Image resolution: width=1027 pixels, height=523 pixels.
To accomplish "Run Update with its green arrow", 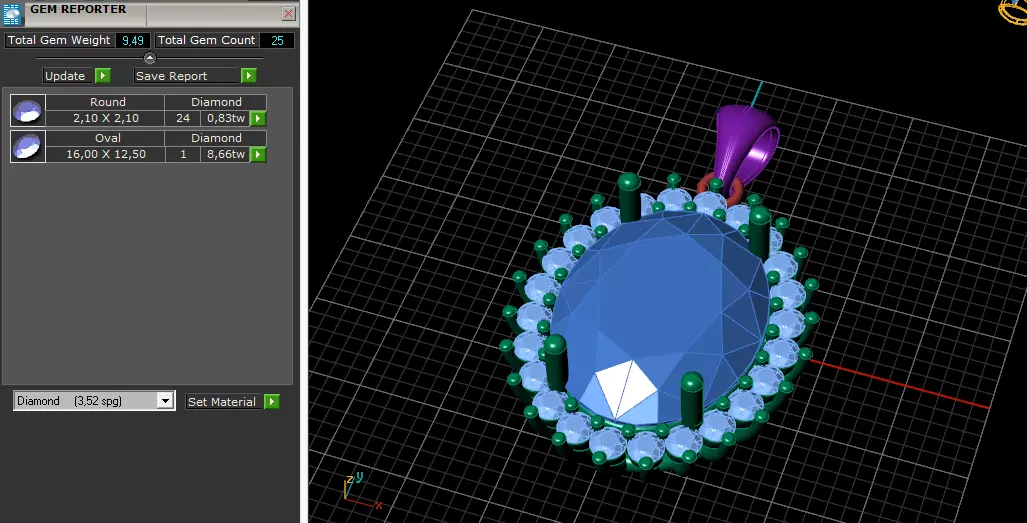I will click(x=103, y=76).
